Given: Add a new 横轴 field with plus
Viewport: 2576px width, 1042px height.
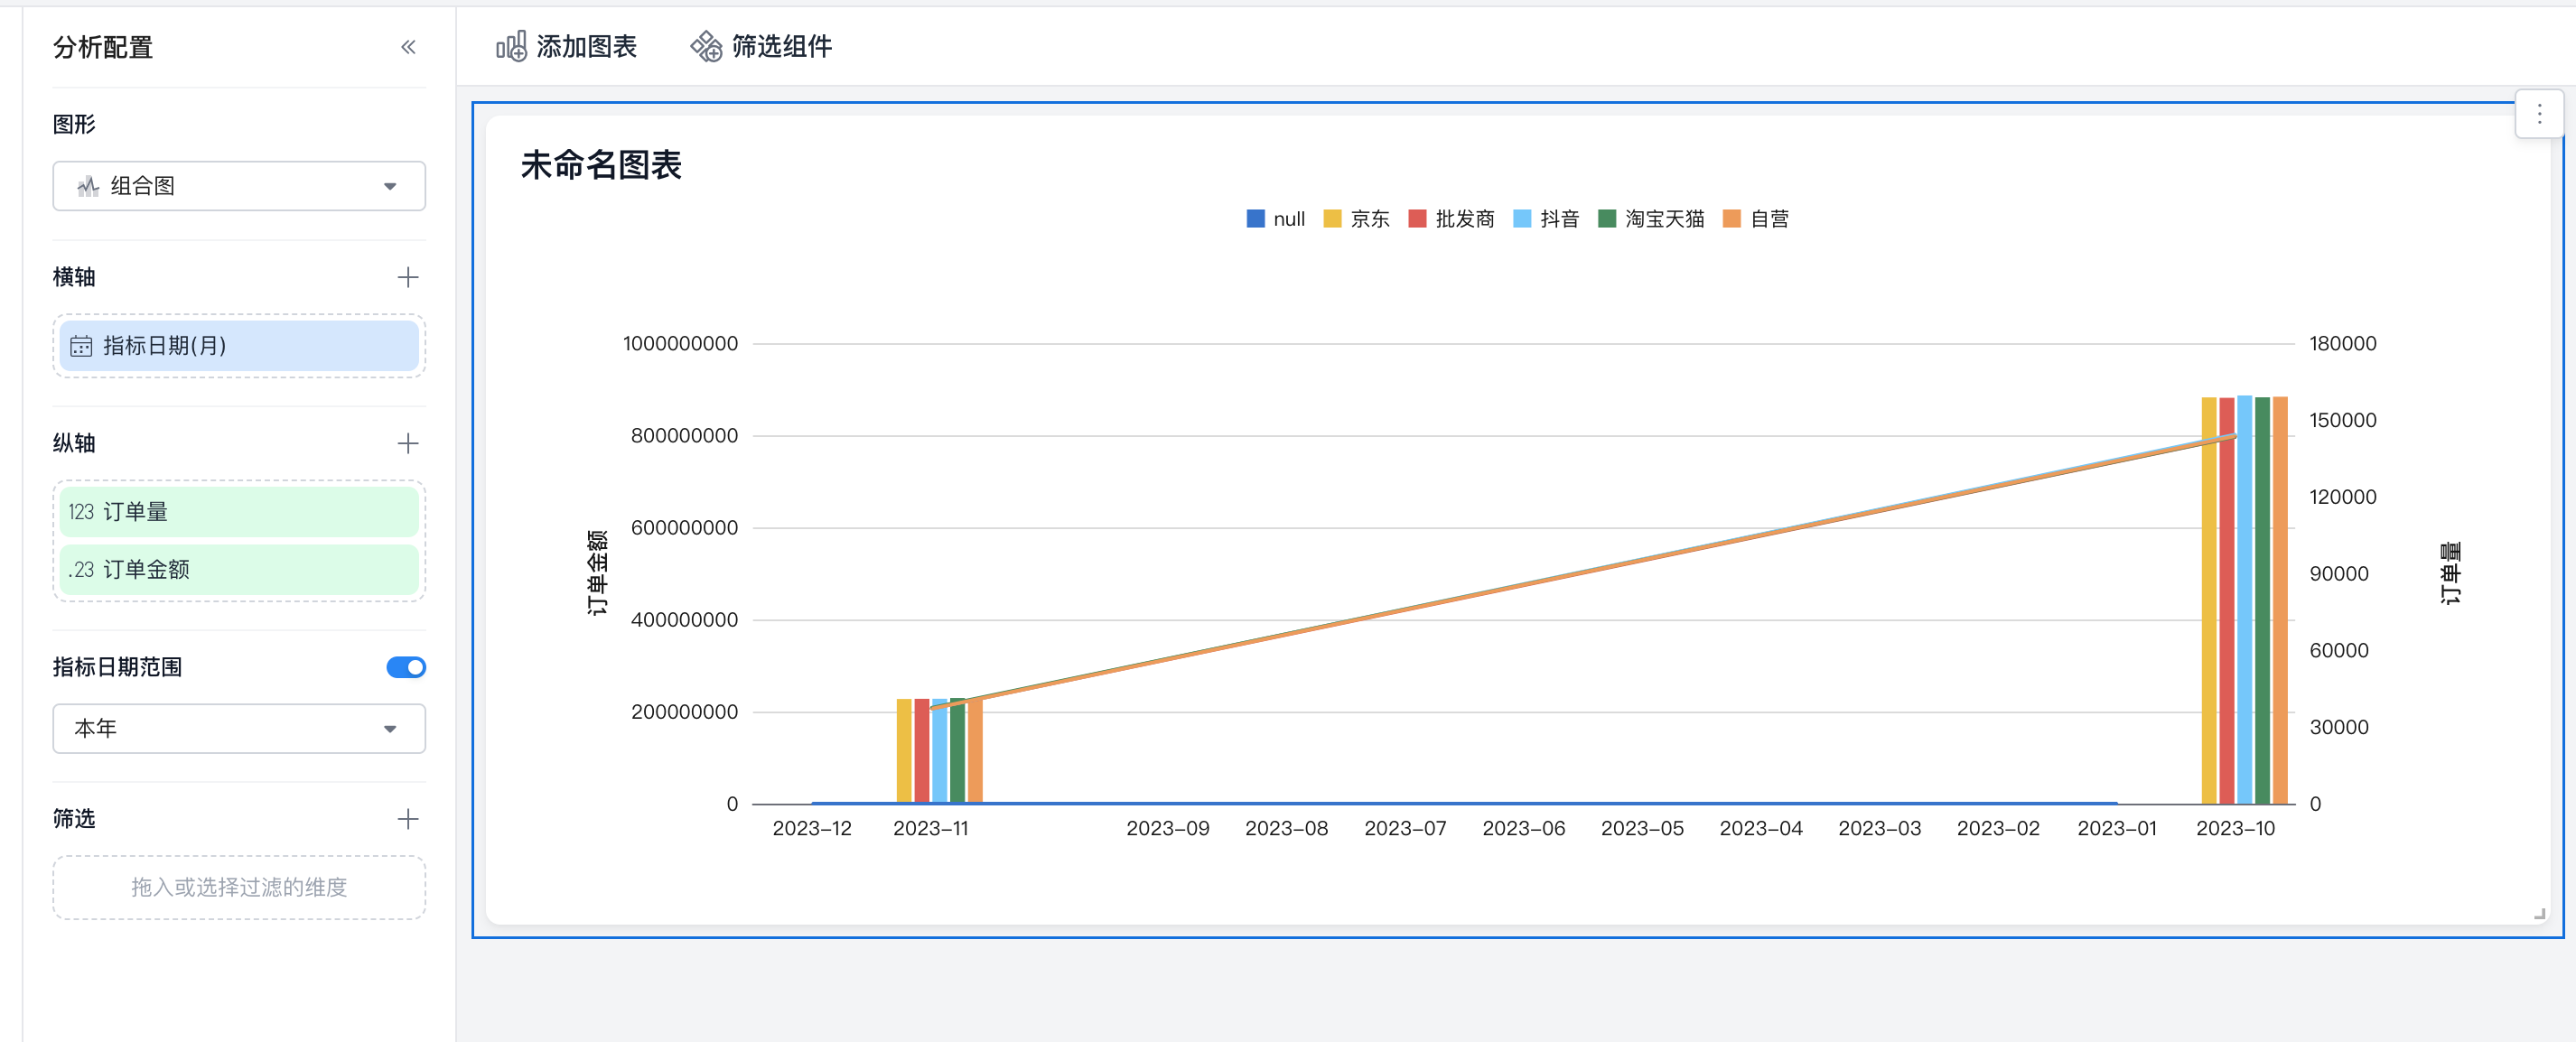Looking at the screenshot, I should [x=408, y=277].
